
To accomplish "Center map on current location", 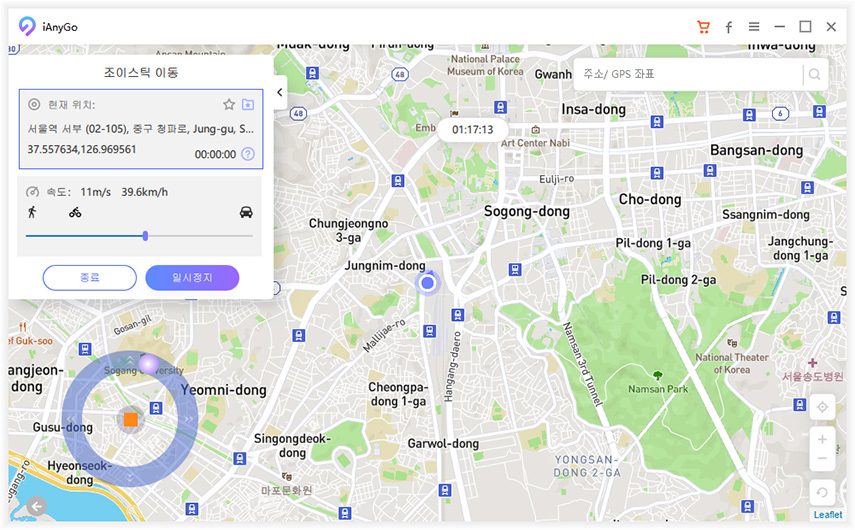I will coord(822,407).
